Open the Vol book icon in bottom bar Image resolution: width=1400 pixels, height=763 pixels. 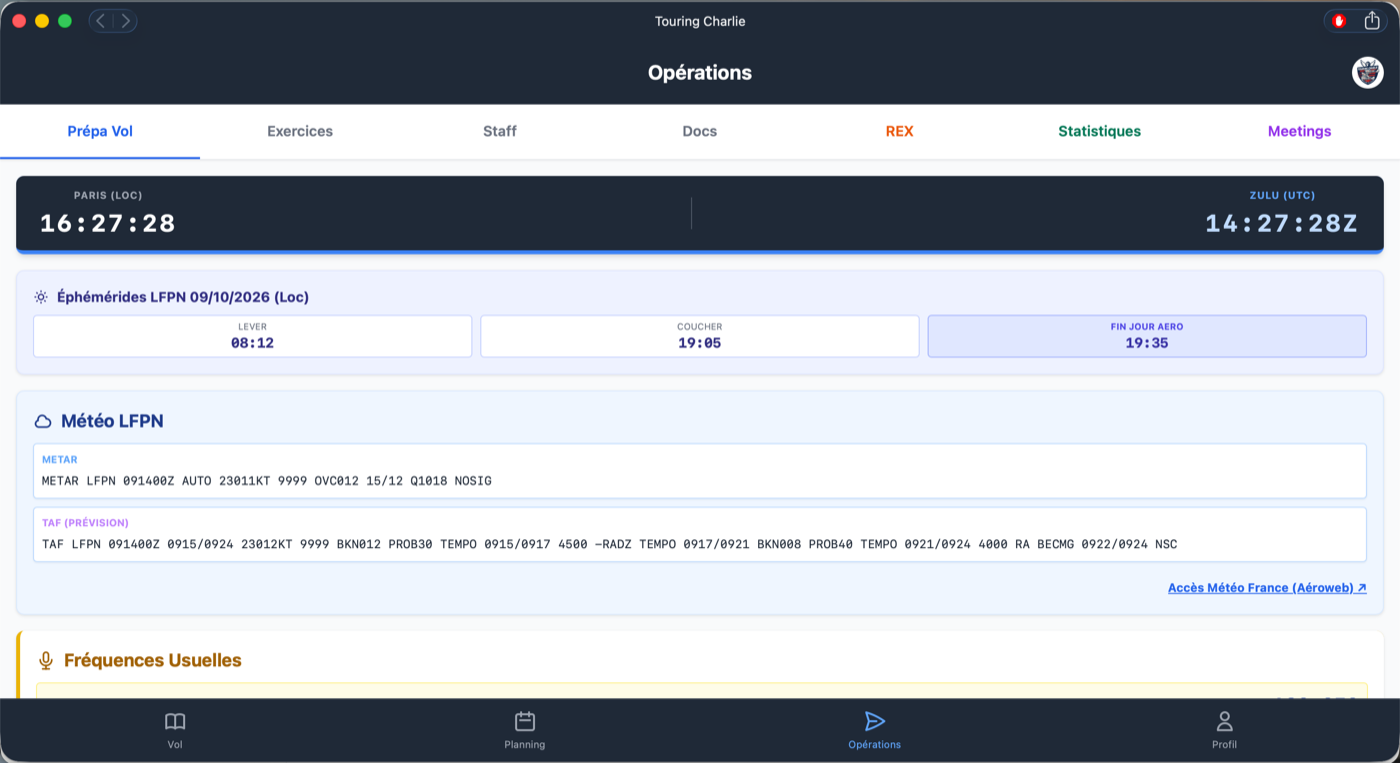[175, 722]
